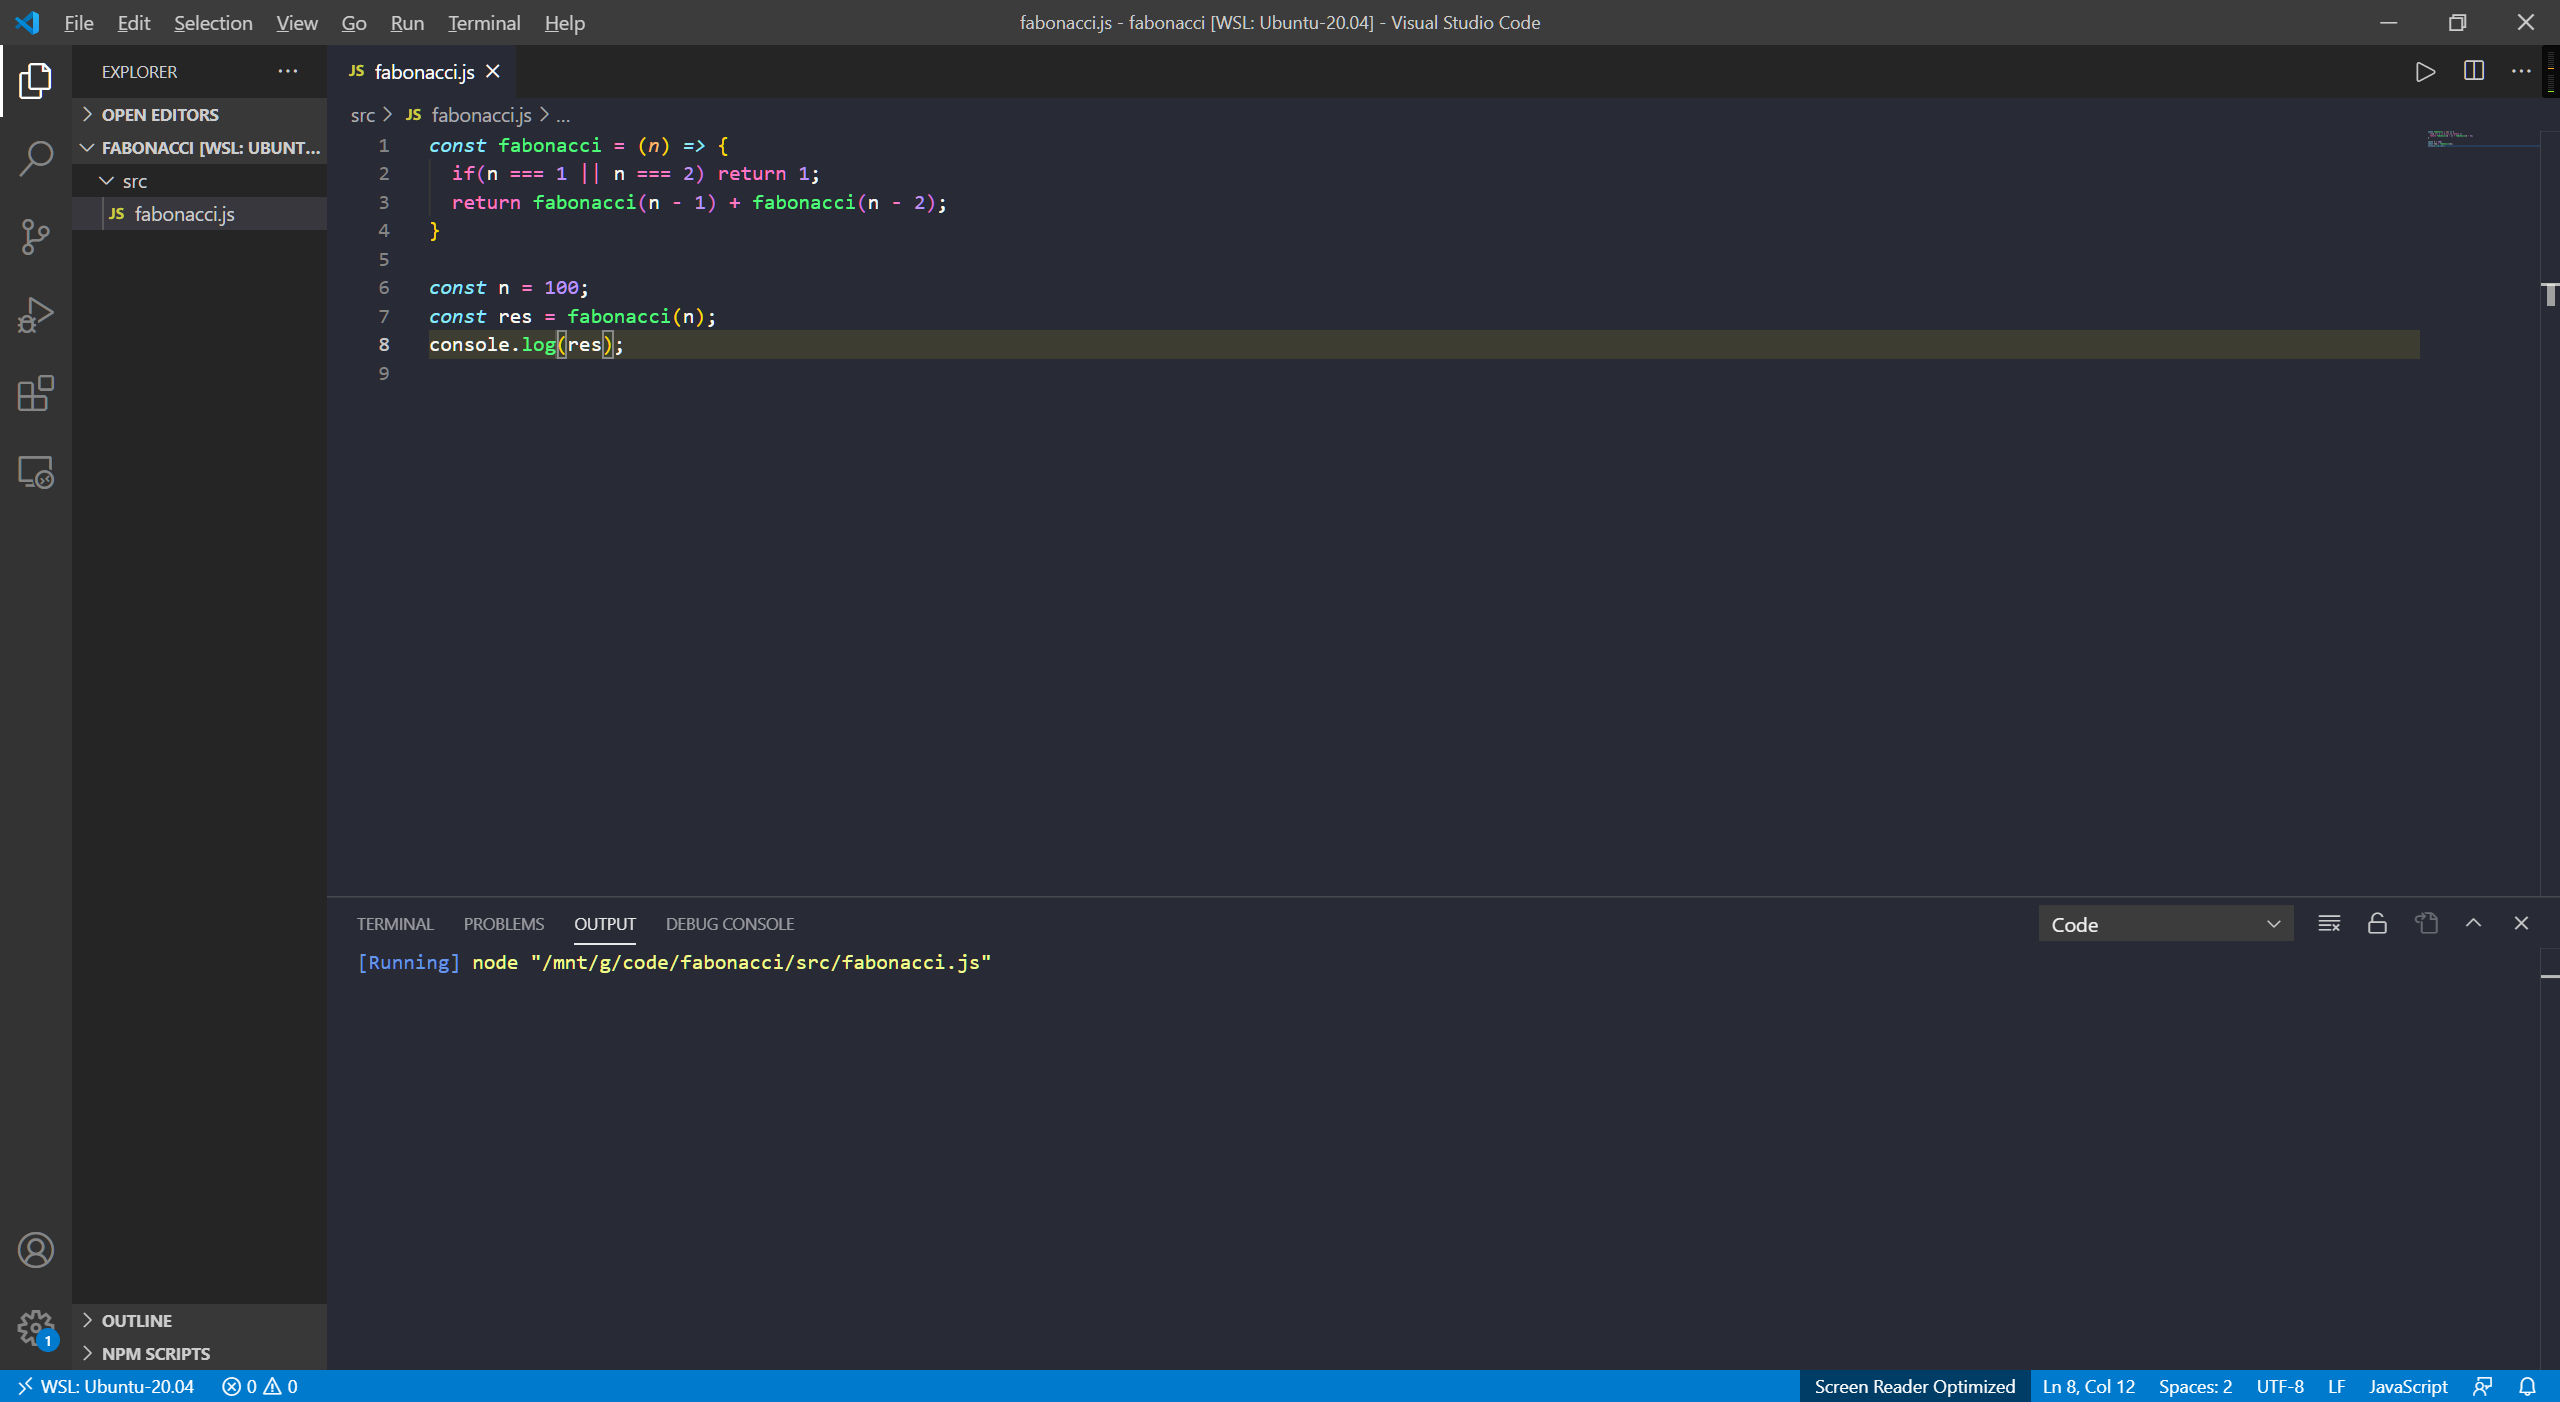Click the [Running] node output line
Screen dimensions: 2560x1402
pyautogui.click(x=674, y=962)
